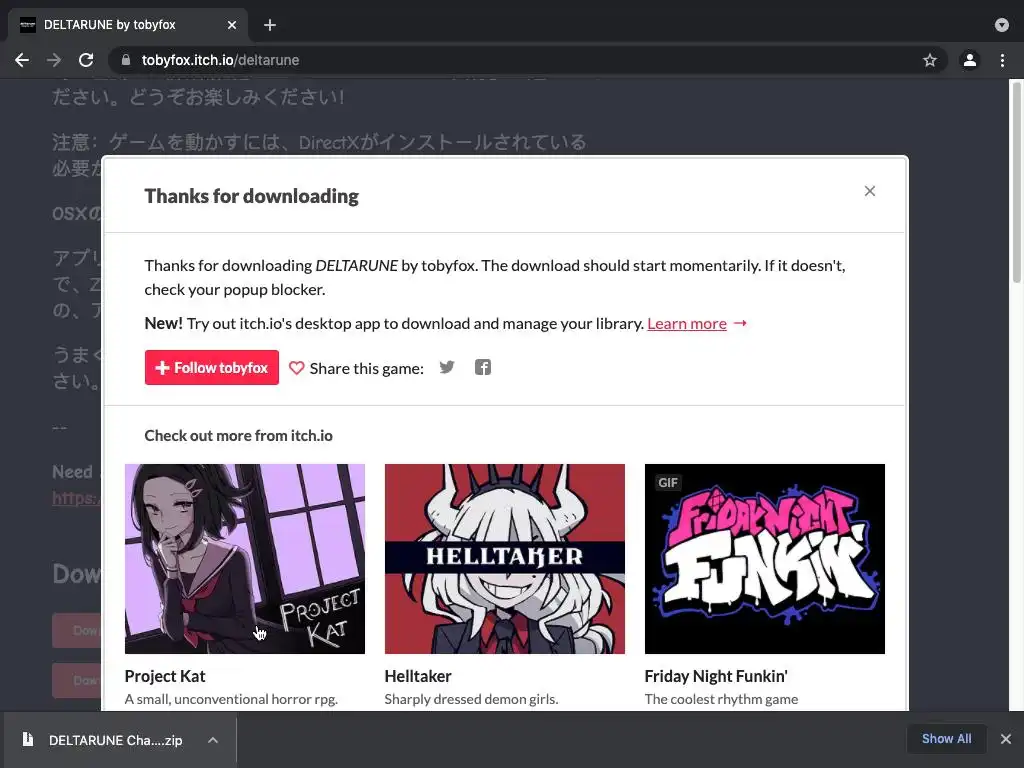Open the Chrome three-dot menu
The width and height of the screenshot is (1024, 768).
[x=1002, y=60]
